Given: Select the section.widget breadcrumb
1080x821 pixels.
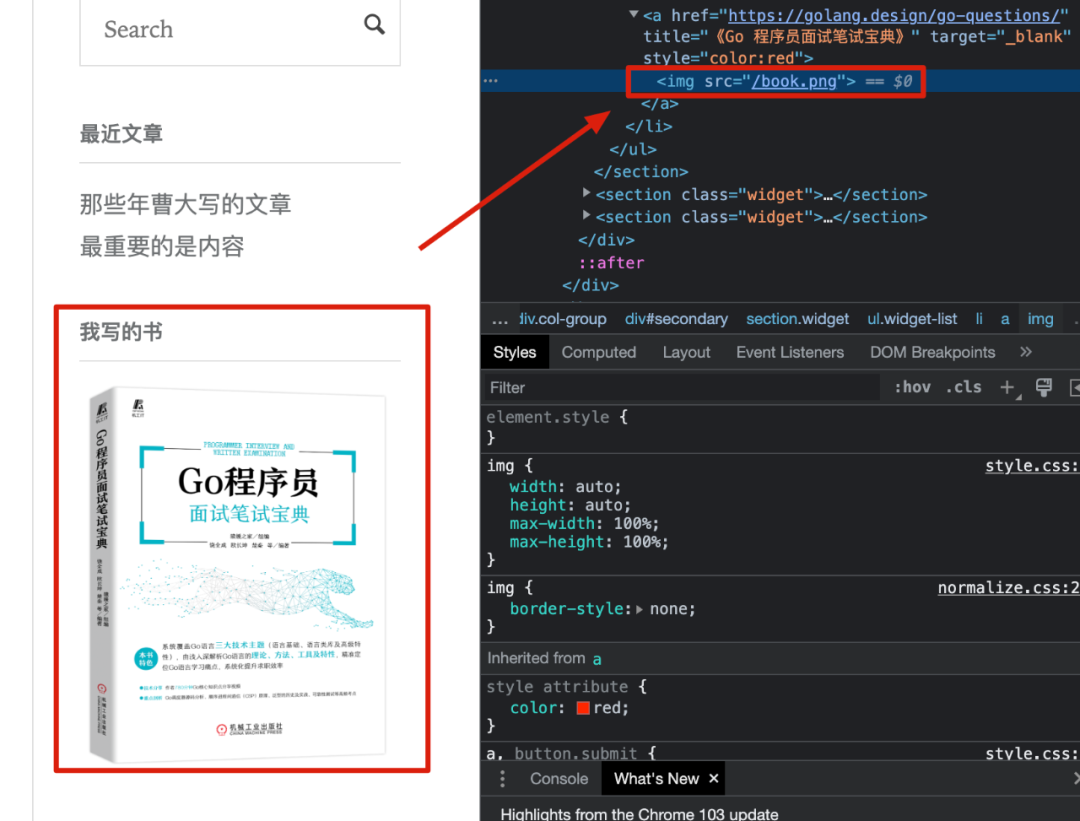Looking at the screenshot, I should (x=797, y=319).
